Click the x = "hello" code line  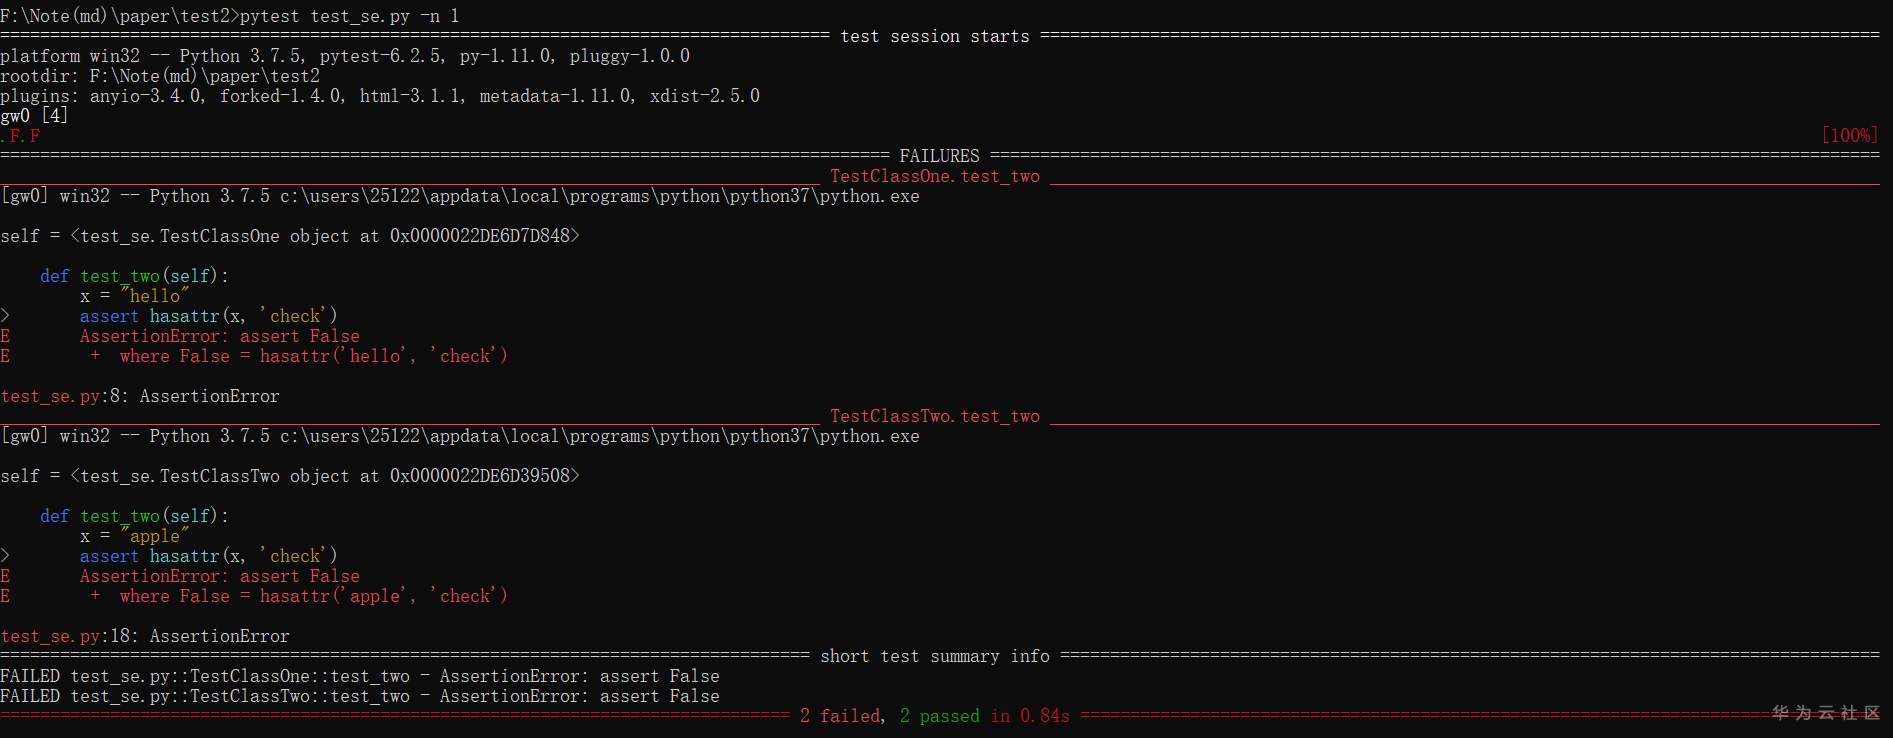coord(134,296)
